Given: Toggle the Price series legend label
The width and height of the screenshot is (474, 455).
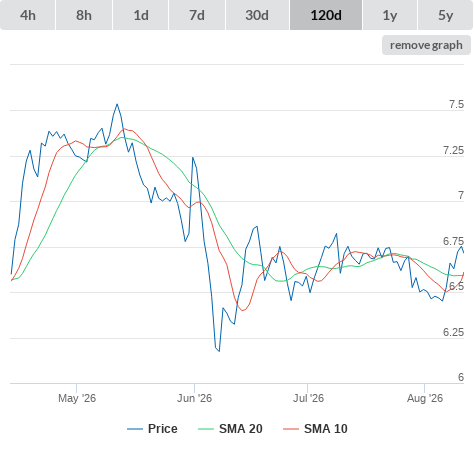Looking at the screenshot, I should click(163, 429).
